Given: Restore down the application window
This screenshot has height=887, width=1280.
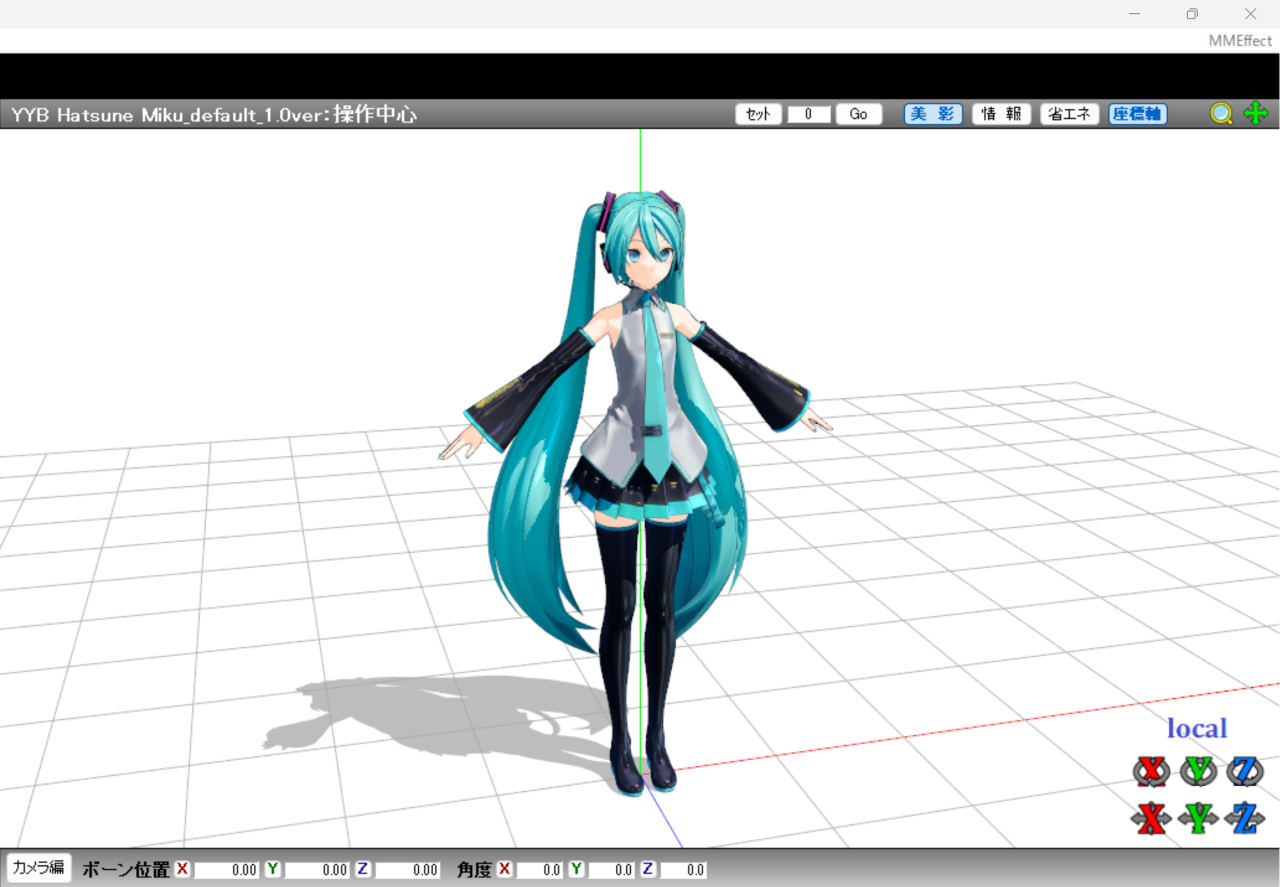Looking at the screenshot, I should pos(1192,13).
